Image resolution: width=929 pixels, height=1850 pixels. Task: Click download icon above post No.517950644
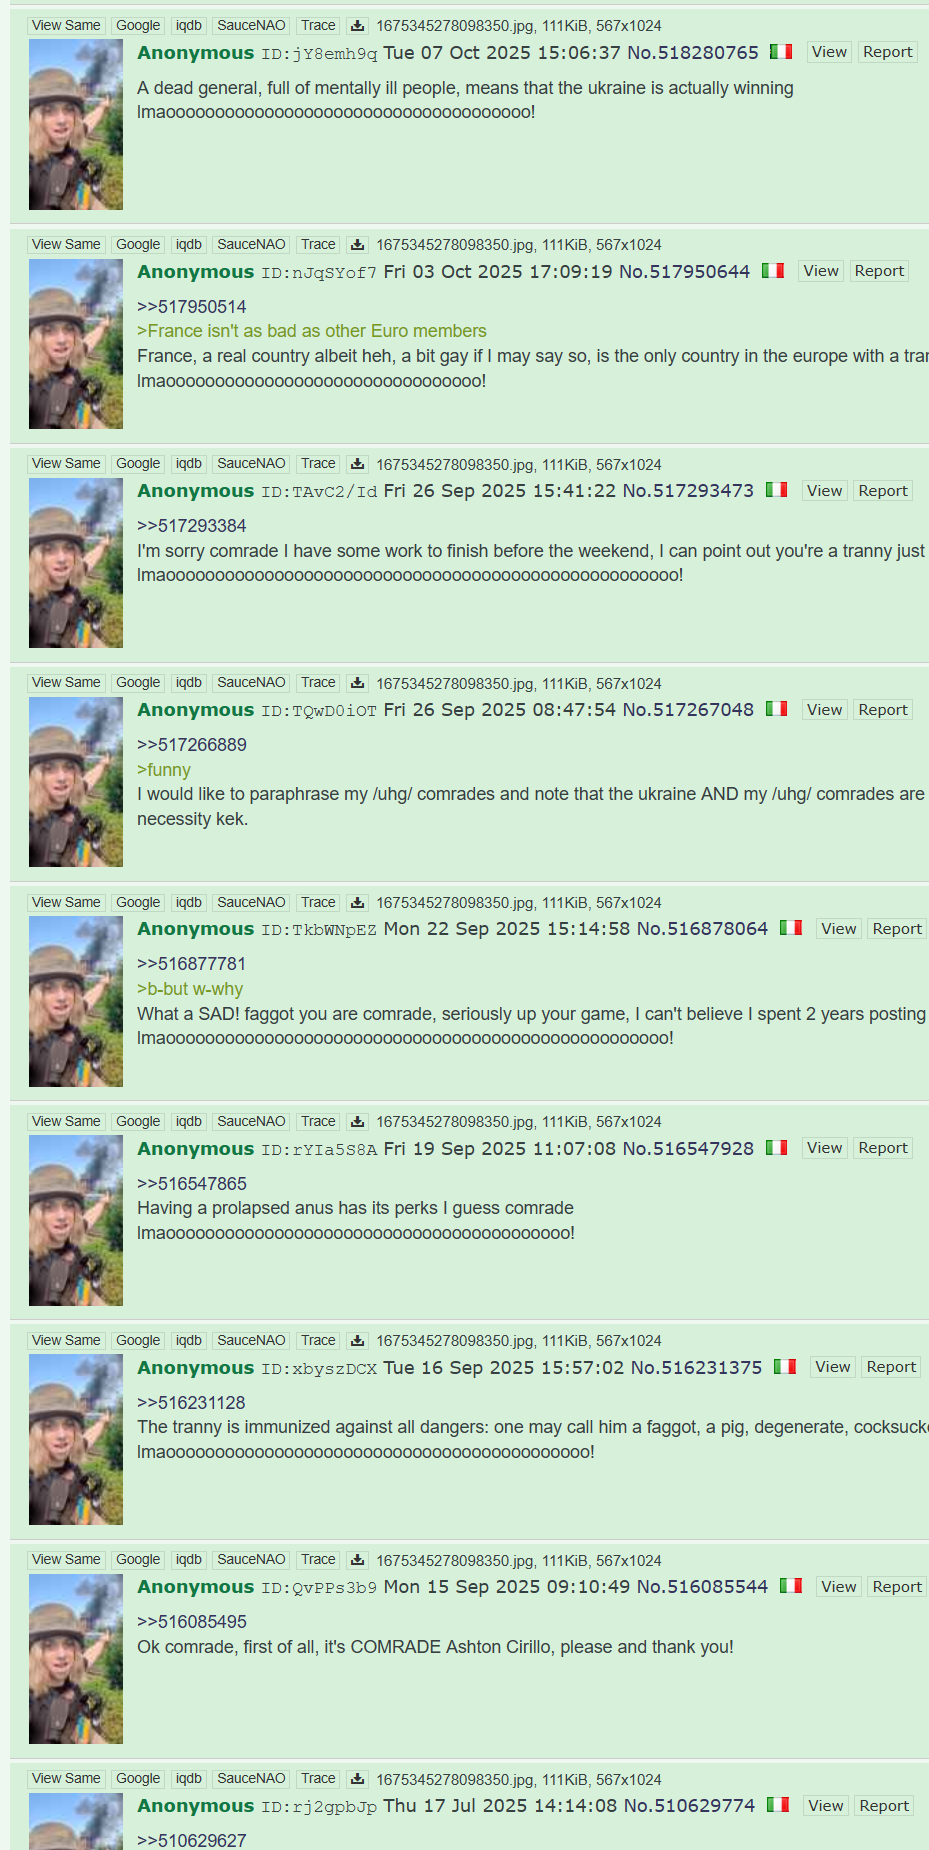point(357,244)
